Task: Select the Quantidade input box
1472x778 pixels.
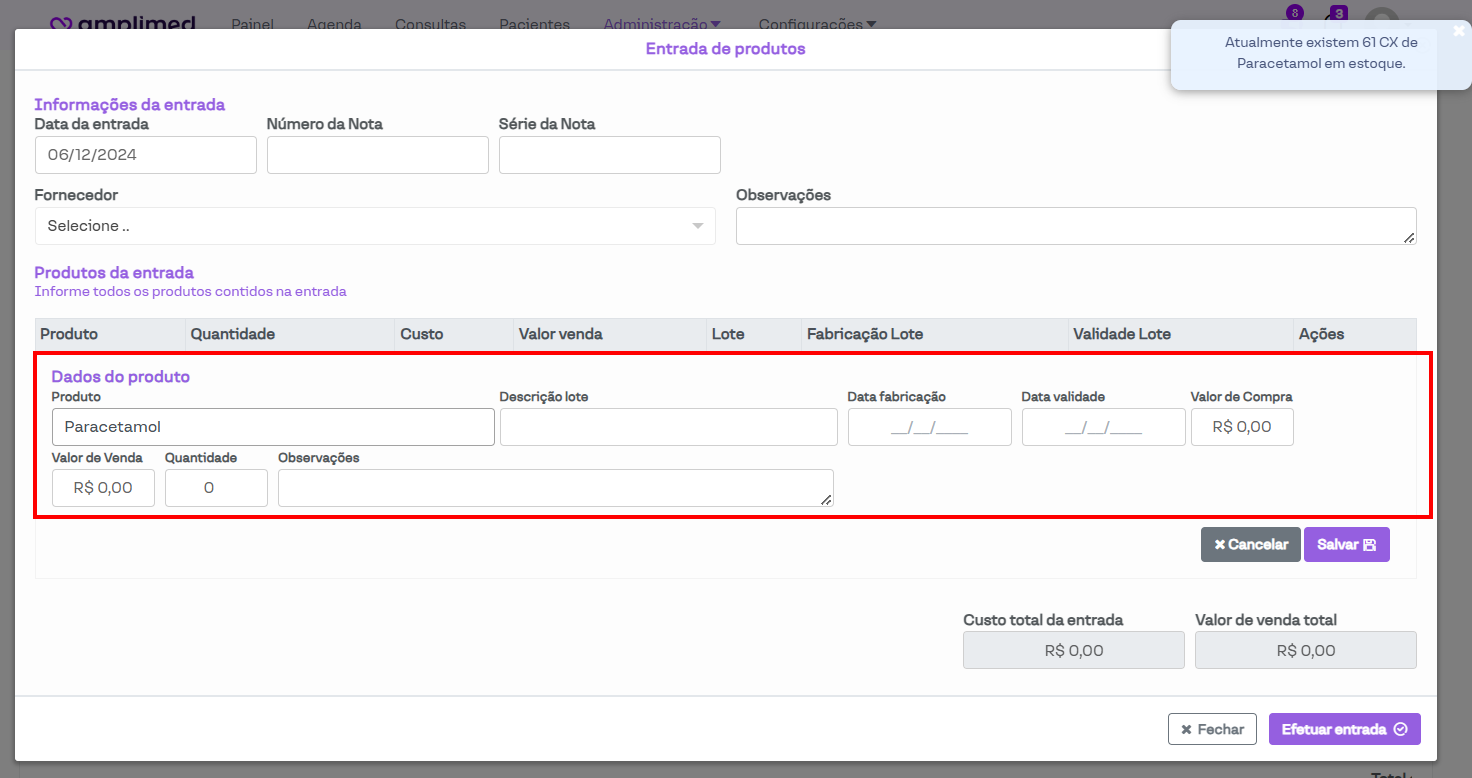Action: click(216, 488)
